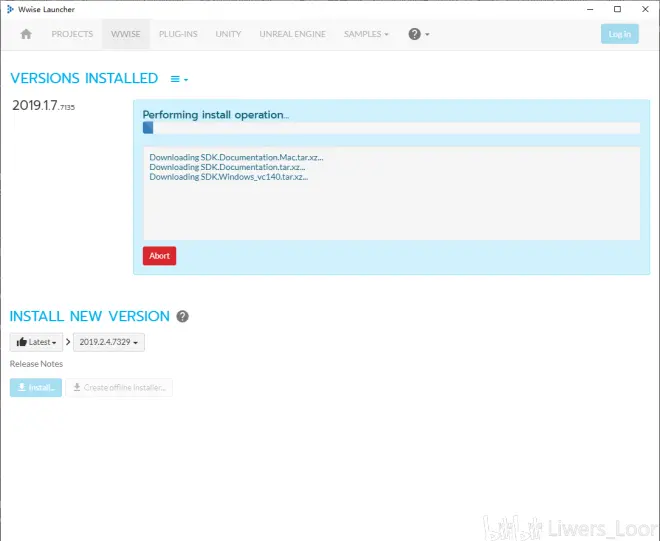Click Create offline installer... button

click(119, 387)
